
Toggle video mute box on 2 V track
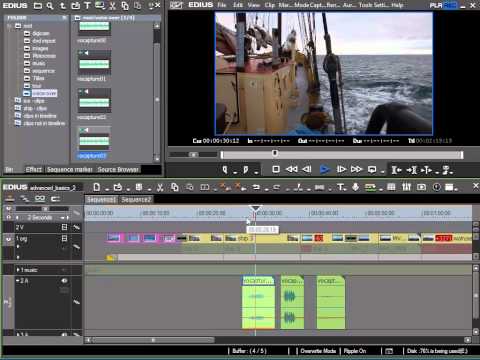click(x=64, y=227)
